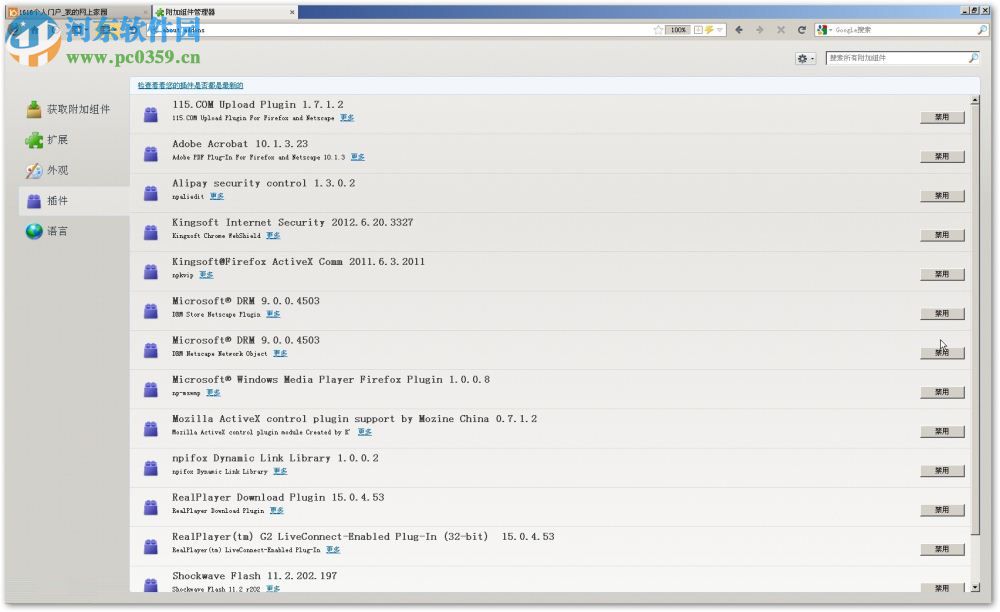The image size is (1000, 612).
Task: Disable the DRM Netscape Network Object plugin
Action: coord(942,353)
